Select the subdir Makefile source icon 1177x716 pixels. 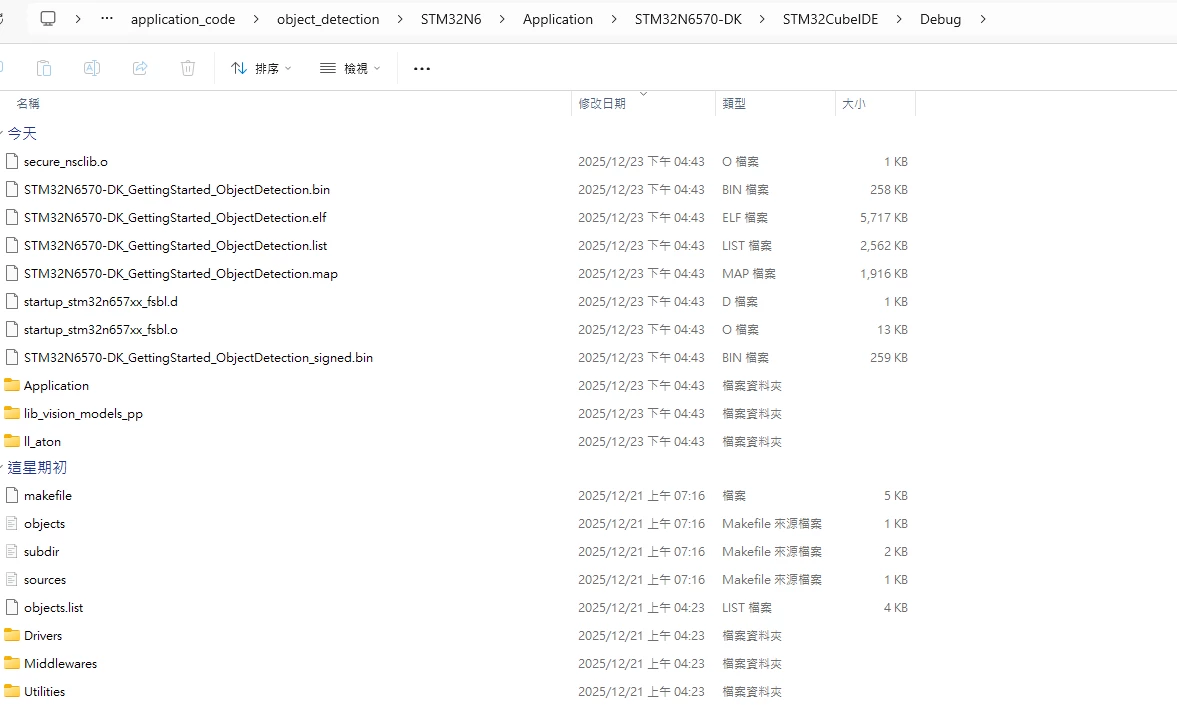pyautogui.click(x=11, y=551)
